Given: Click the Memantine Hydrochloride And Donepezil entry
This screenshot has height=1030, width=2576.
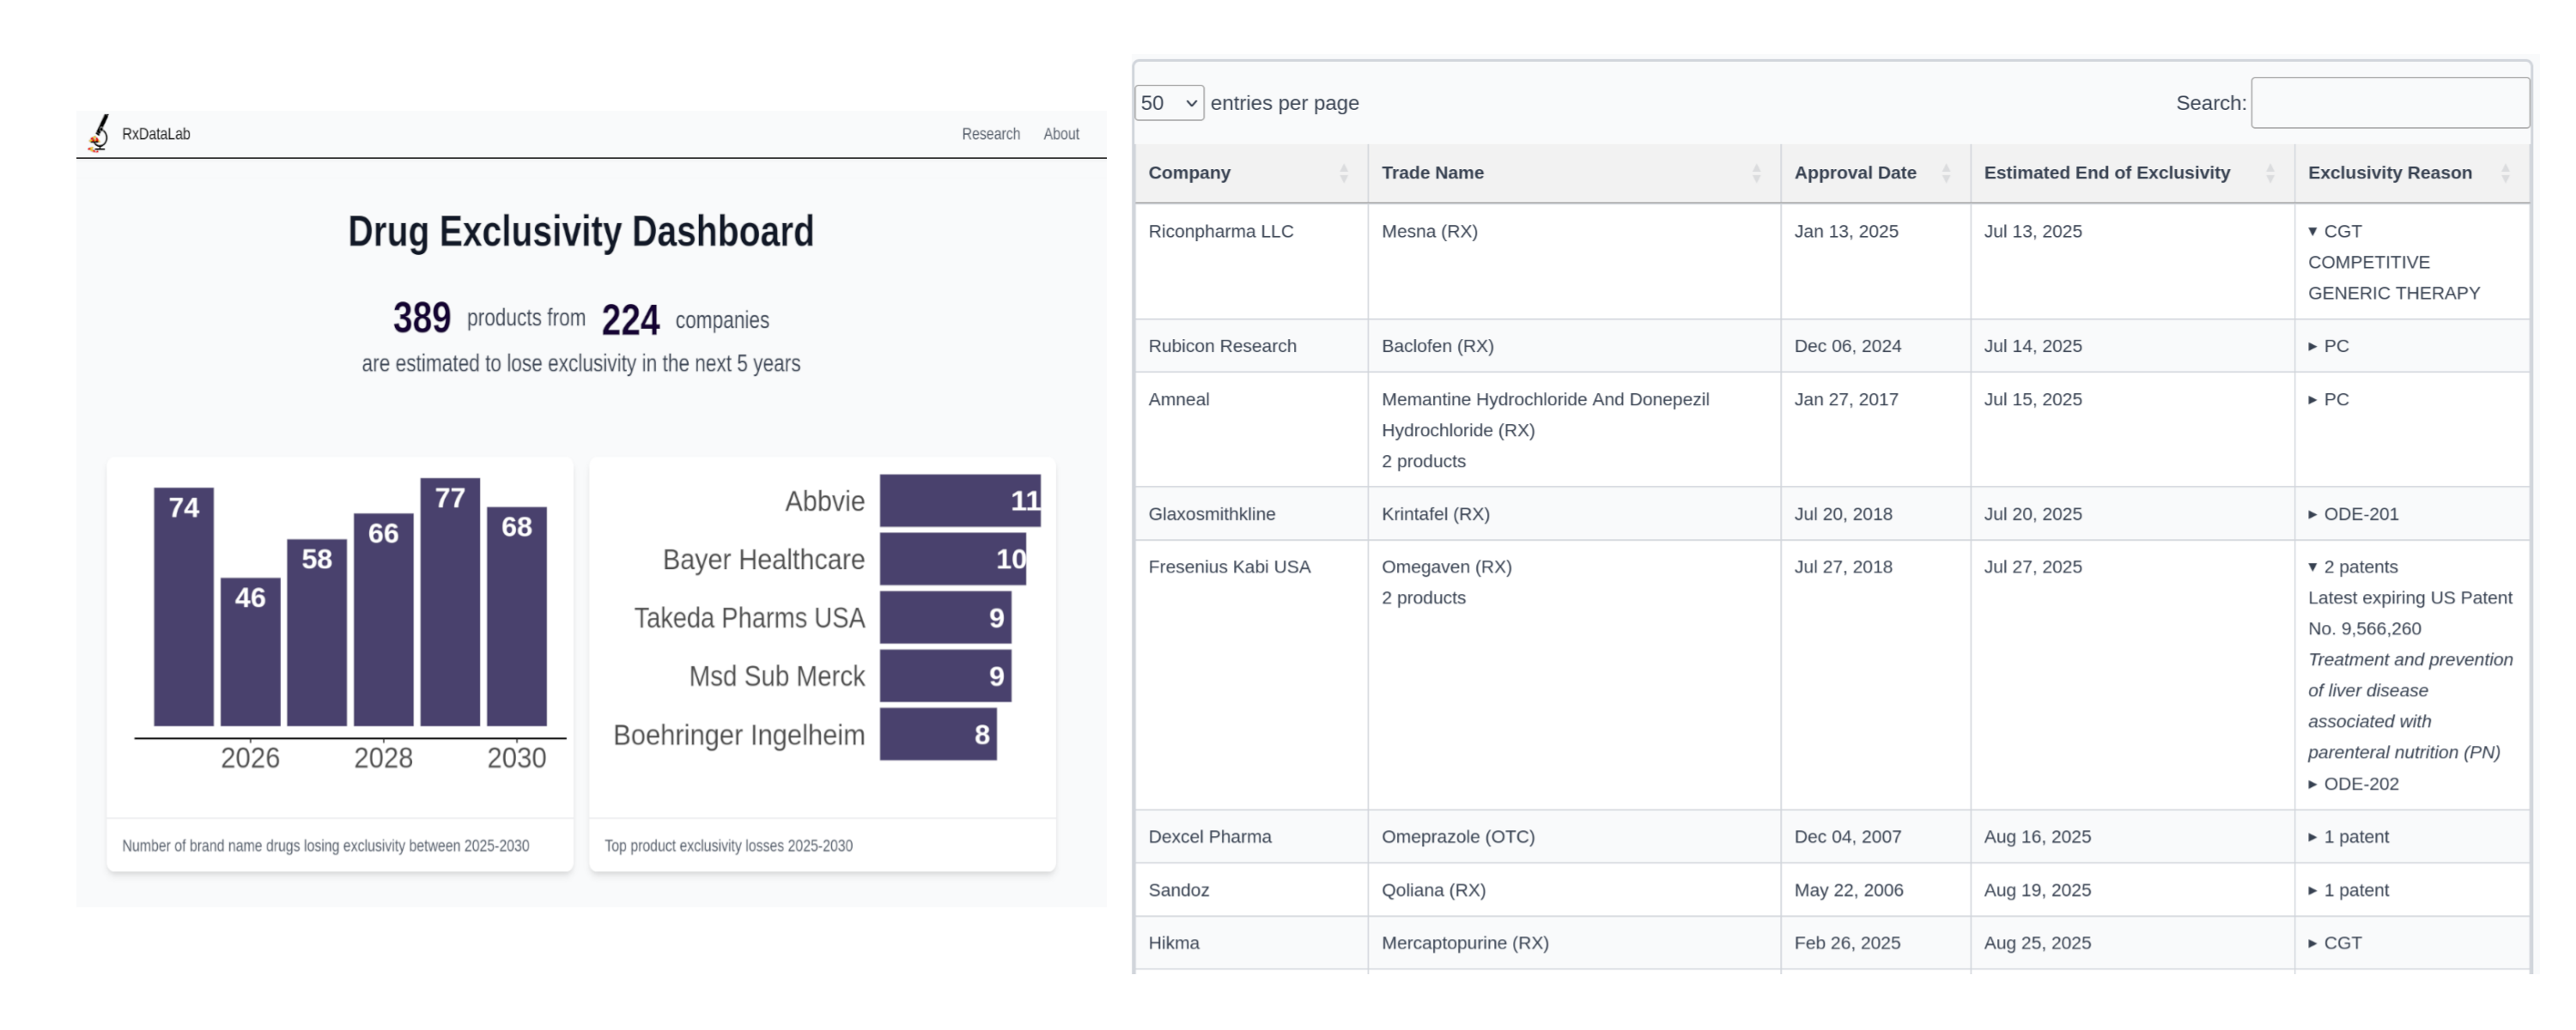Looking at the screenshot, I should (x=1545, y=414).
